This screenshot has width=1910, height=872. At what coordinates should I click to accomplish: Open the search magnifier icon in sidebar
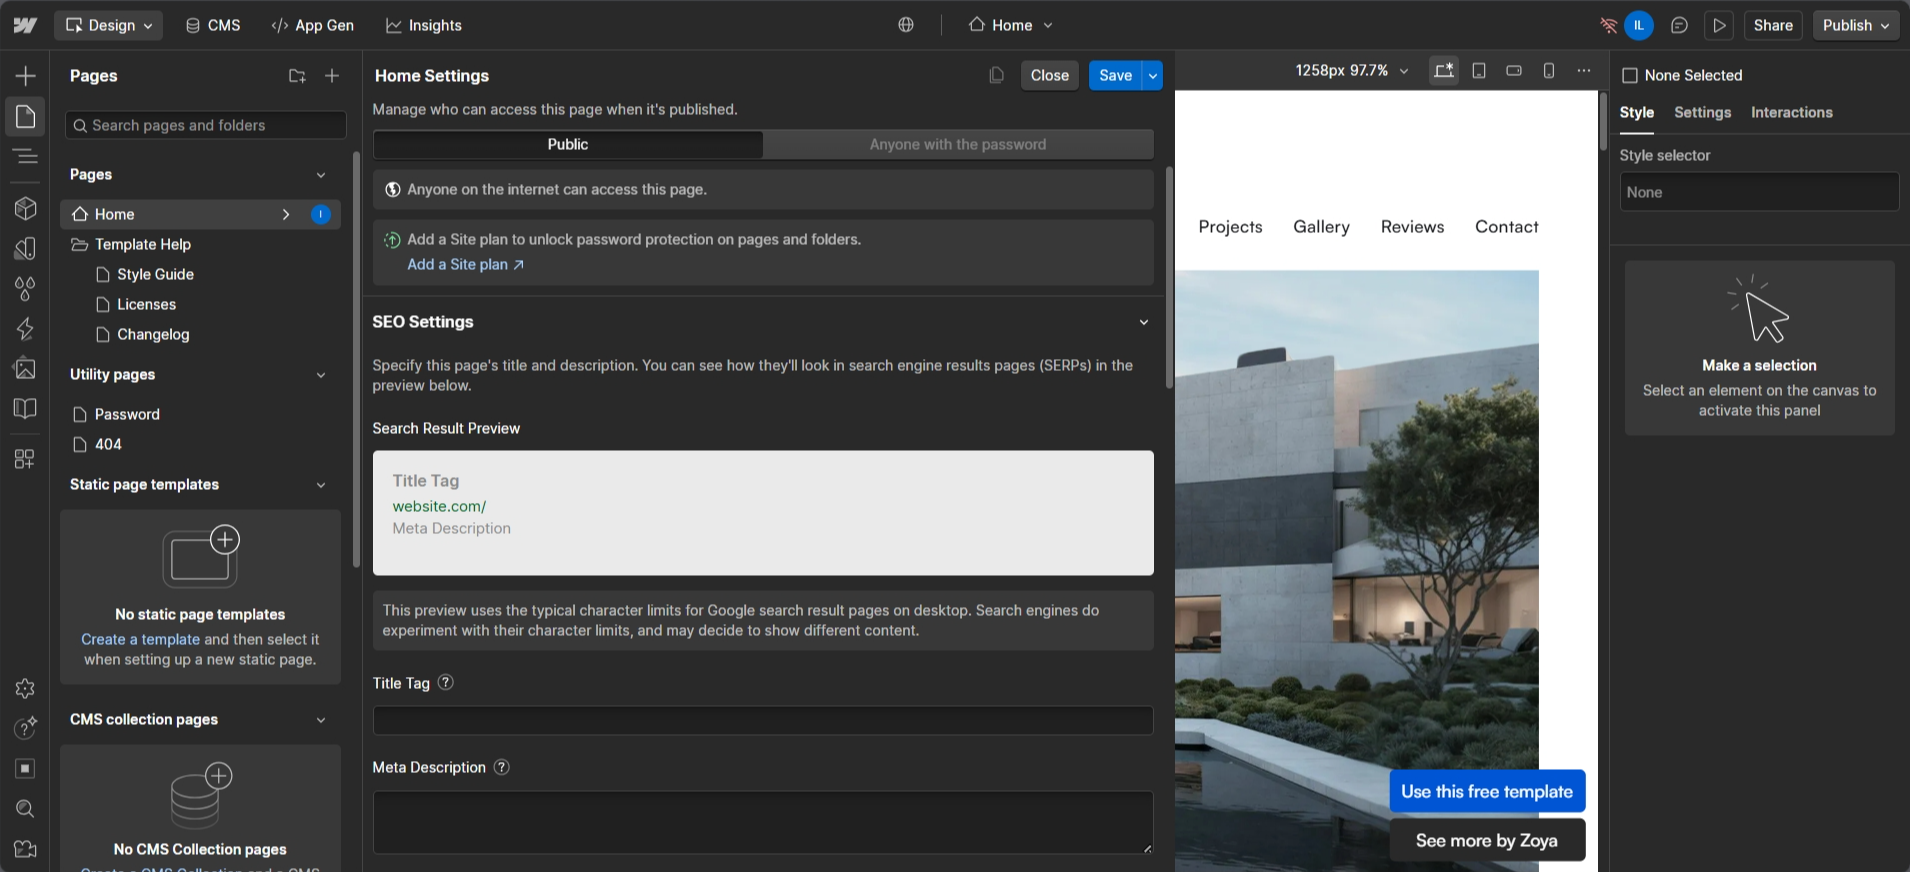(26, 808)
